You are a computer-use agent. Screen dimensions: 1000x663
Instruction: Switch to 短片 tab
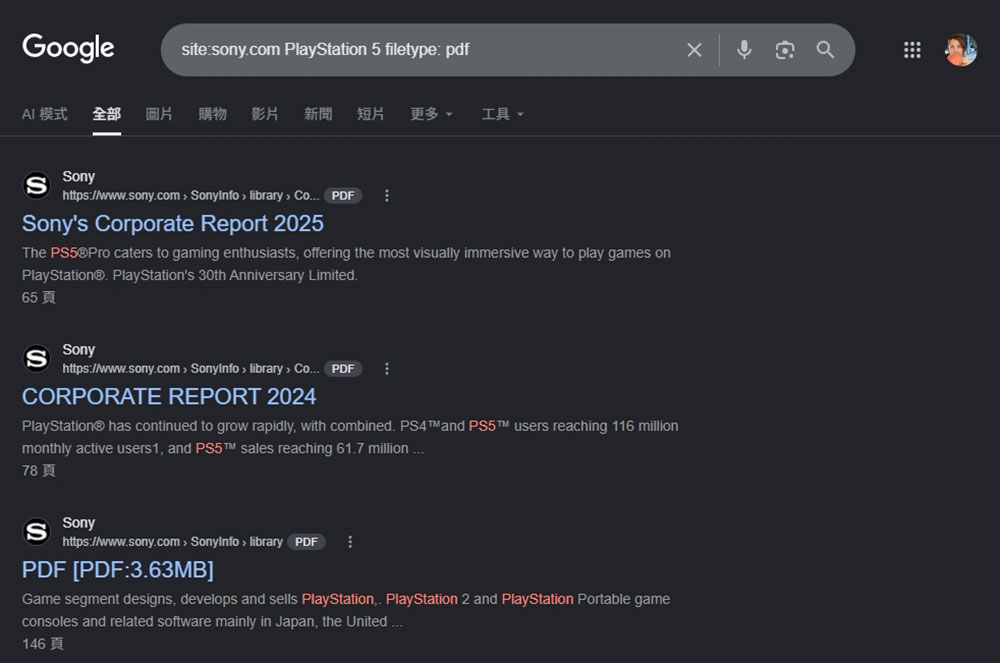click(x=371, y=114)
